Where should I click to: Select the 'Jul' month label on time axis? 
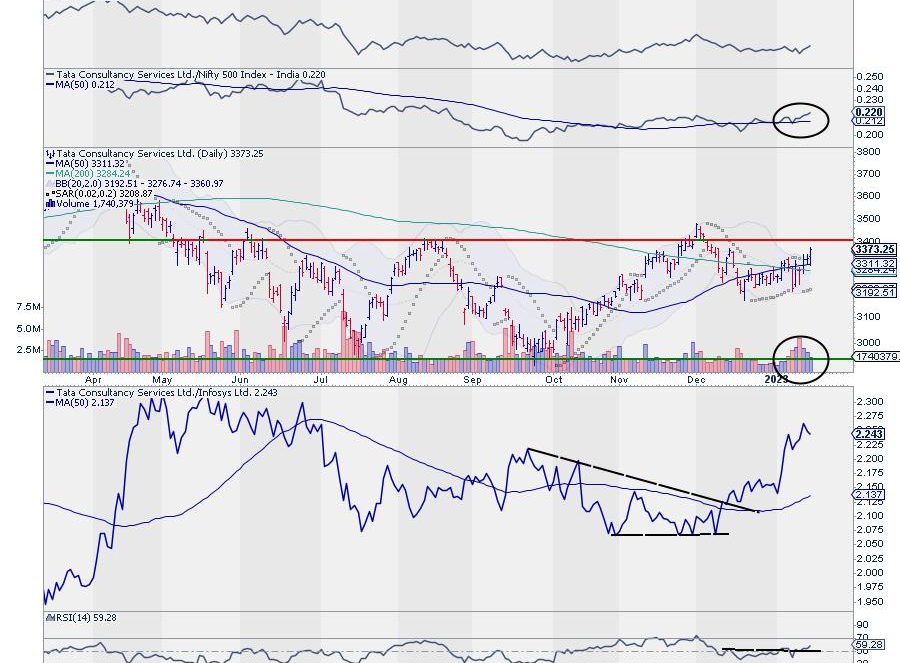pyautogui.click(x=321, y=379)
